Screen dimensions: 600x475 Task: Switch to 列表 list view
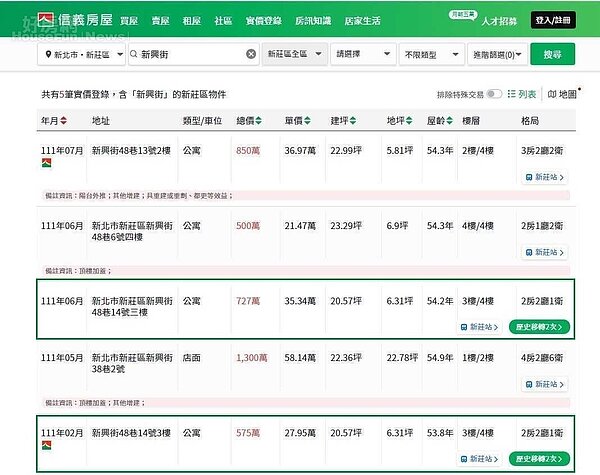[x=522, y=94]
